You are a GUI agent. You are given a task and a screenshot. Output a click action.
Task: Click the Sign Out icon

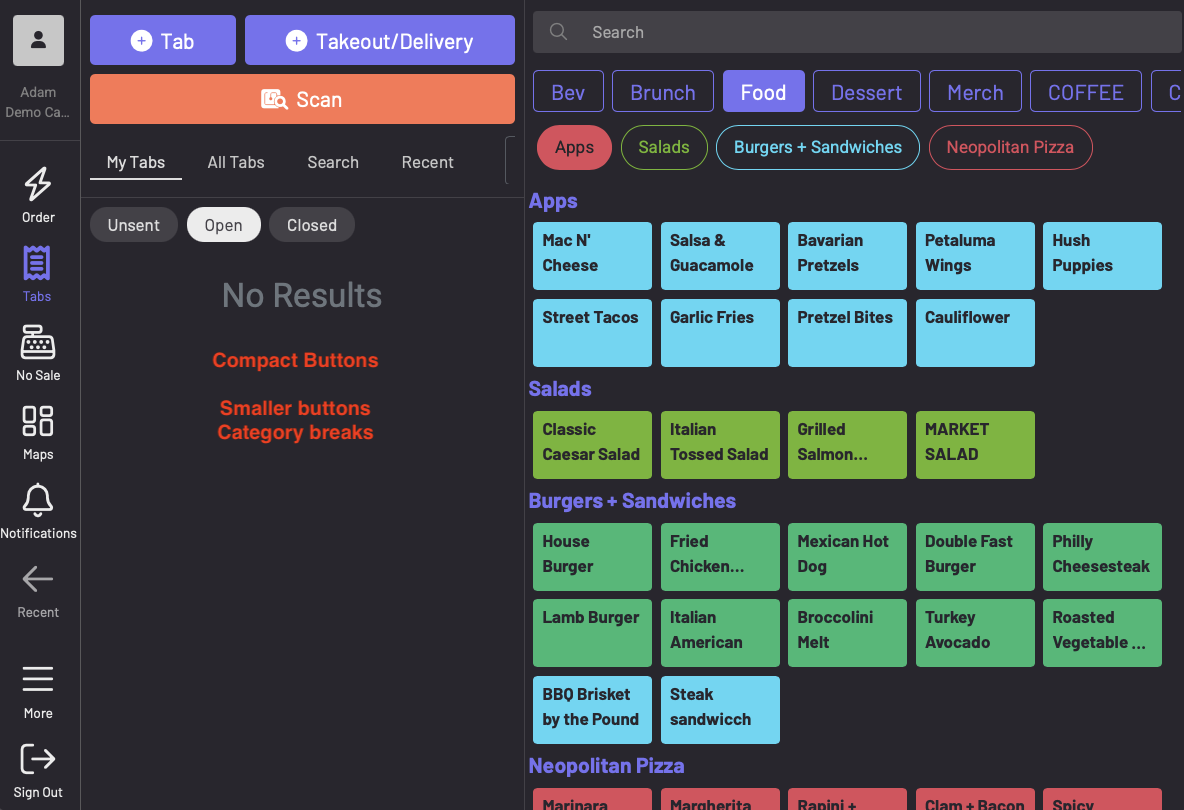coord(38,760)
